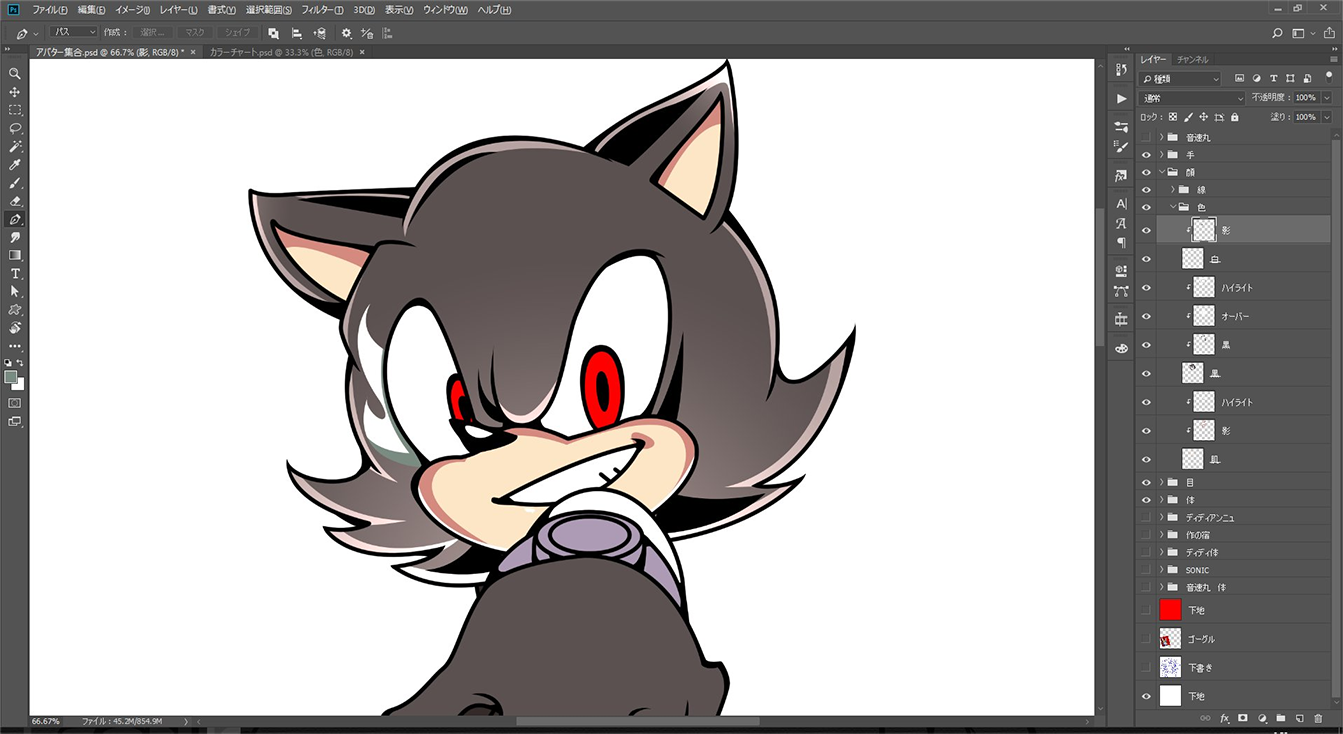Select the Path Selection tool

click(15, 291)
